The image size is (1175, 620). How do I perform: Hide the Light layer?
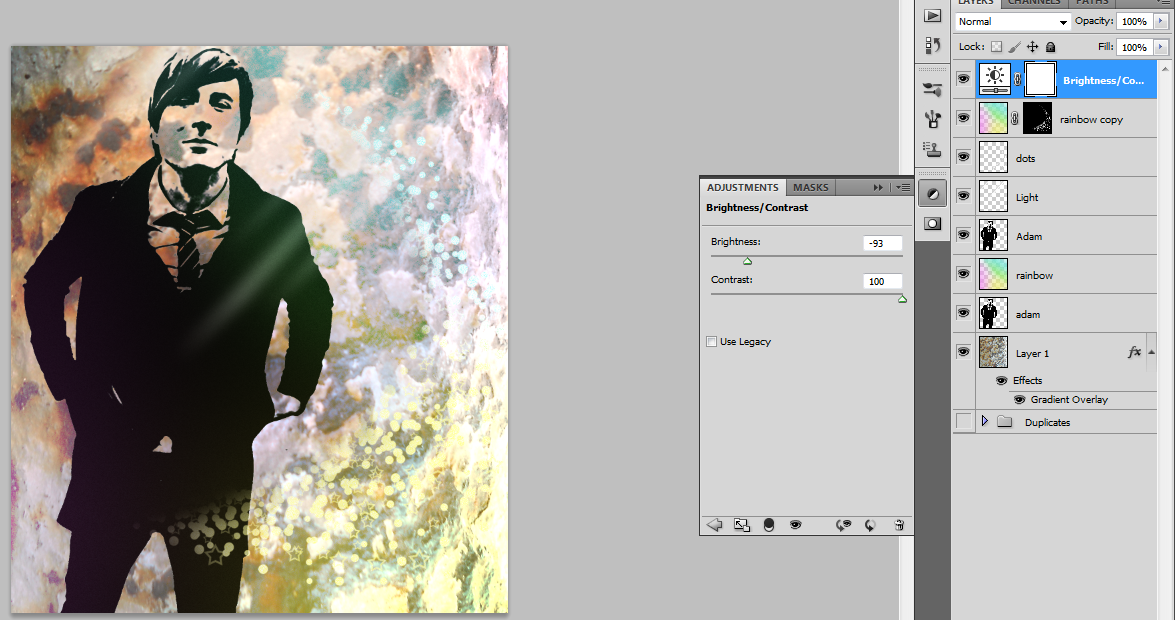pyautogui.click(x=964, y=196)
